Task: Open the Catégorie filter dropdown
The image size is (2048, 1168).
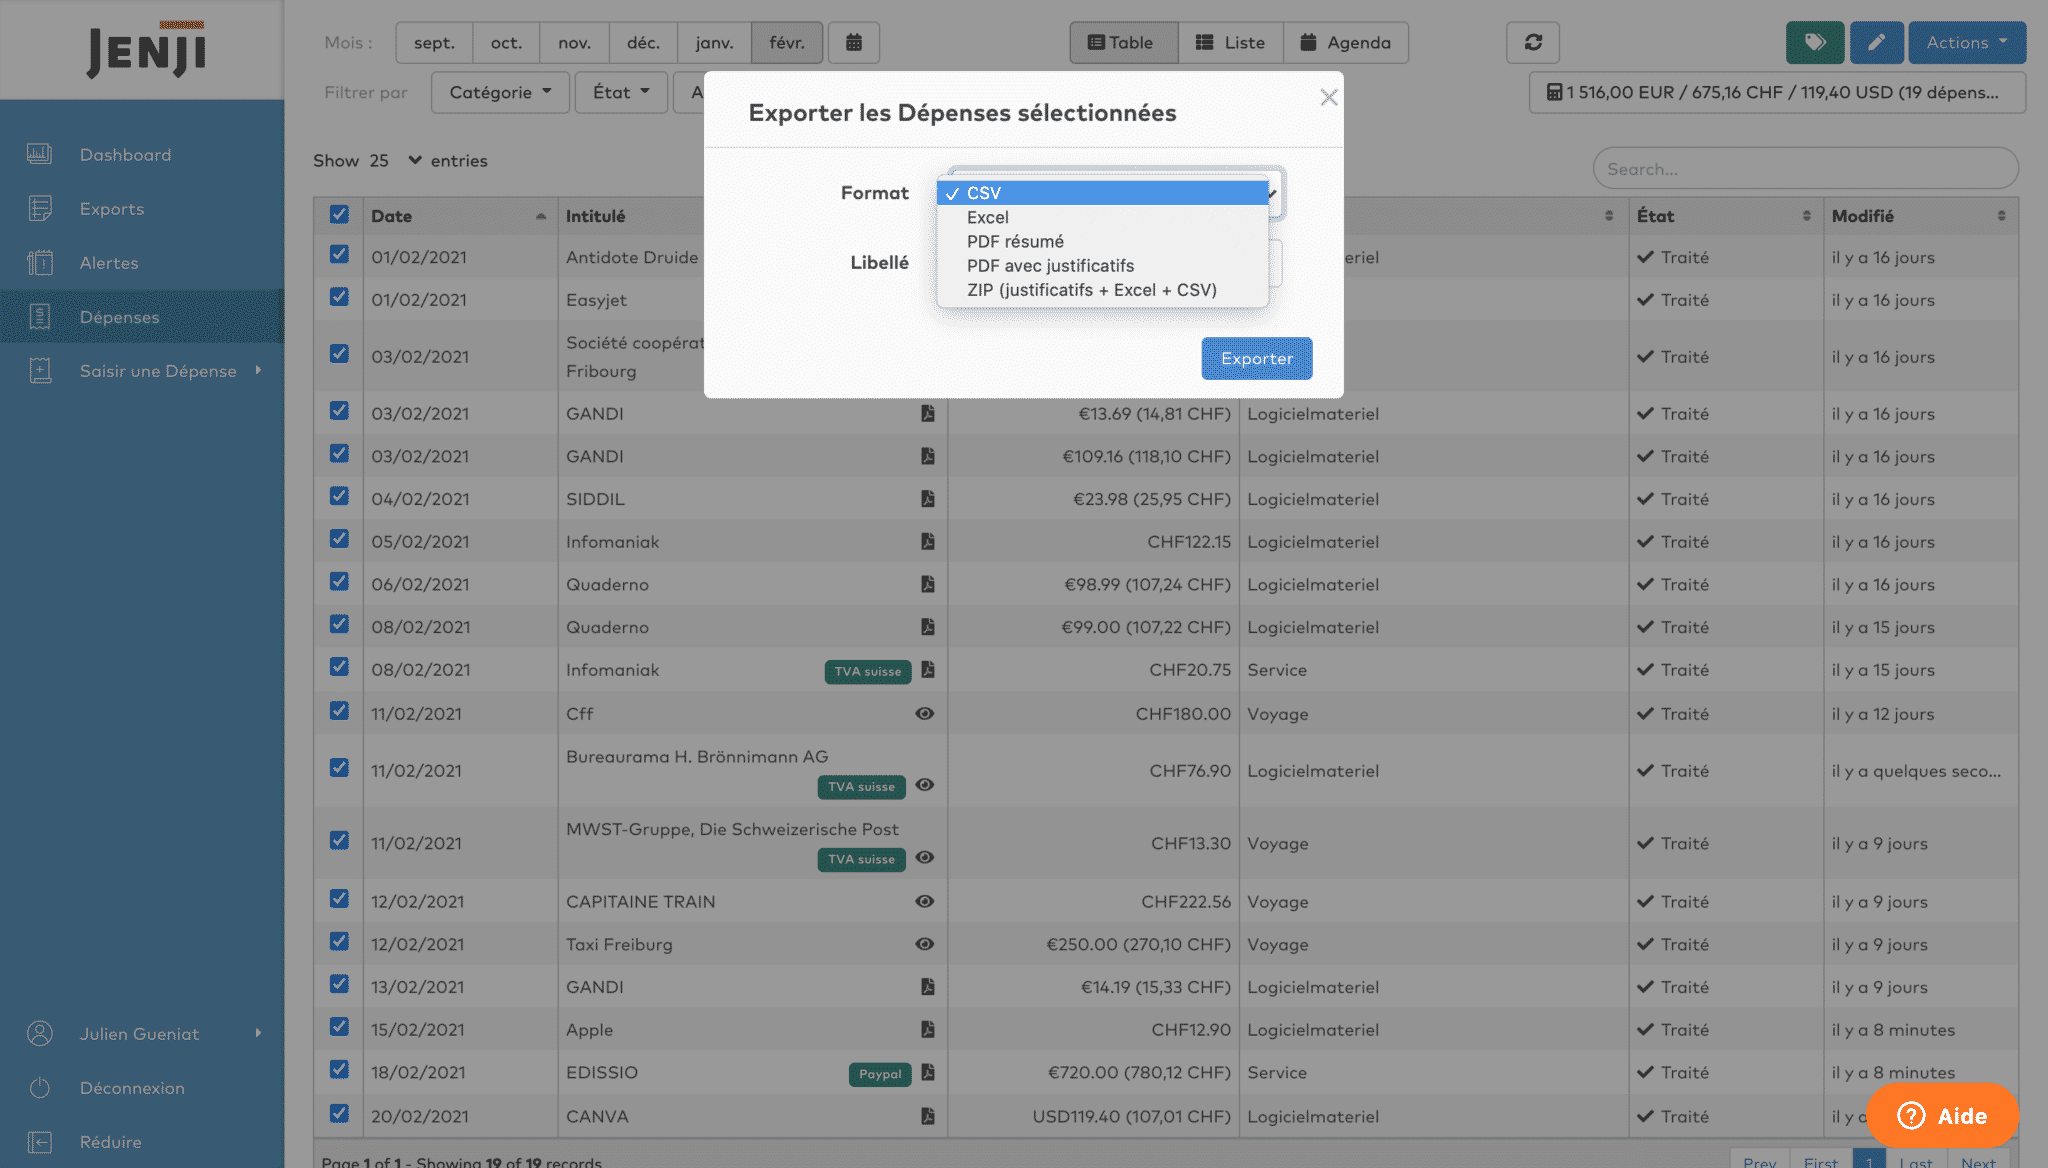Action: coord(500,92)
